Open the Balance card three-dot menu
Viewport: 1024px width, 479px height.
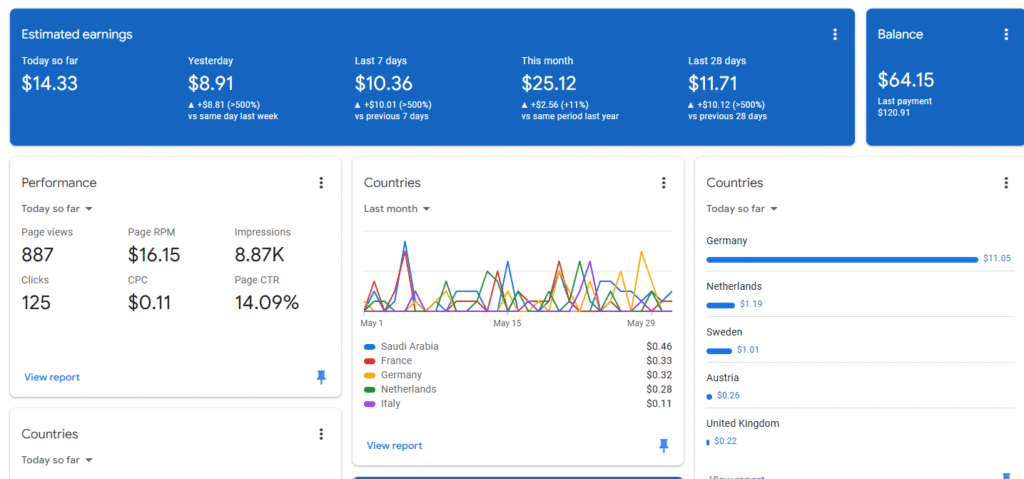tap(1006, 35)
